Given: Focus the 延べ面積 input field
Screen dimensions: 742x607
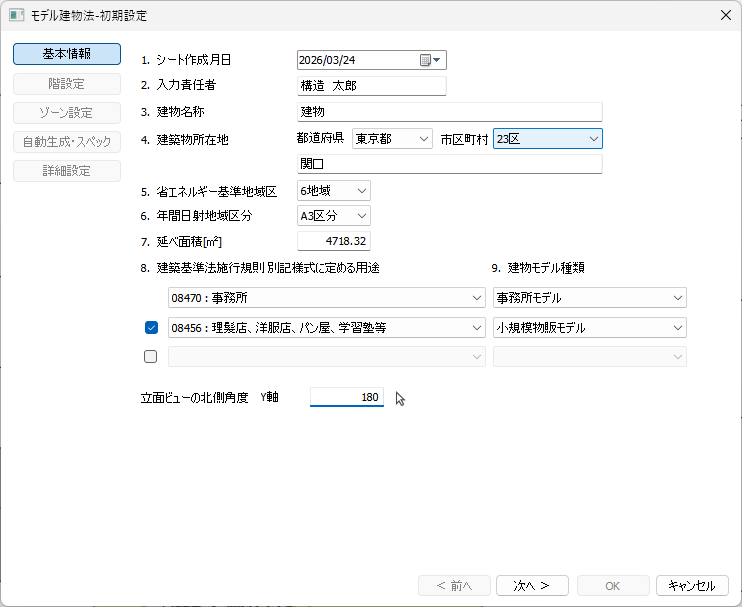Looking at the screenshot, I should tap(334, 241).
